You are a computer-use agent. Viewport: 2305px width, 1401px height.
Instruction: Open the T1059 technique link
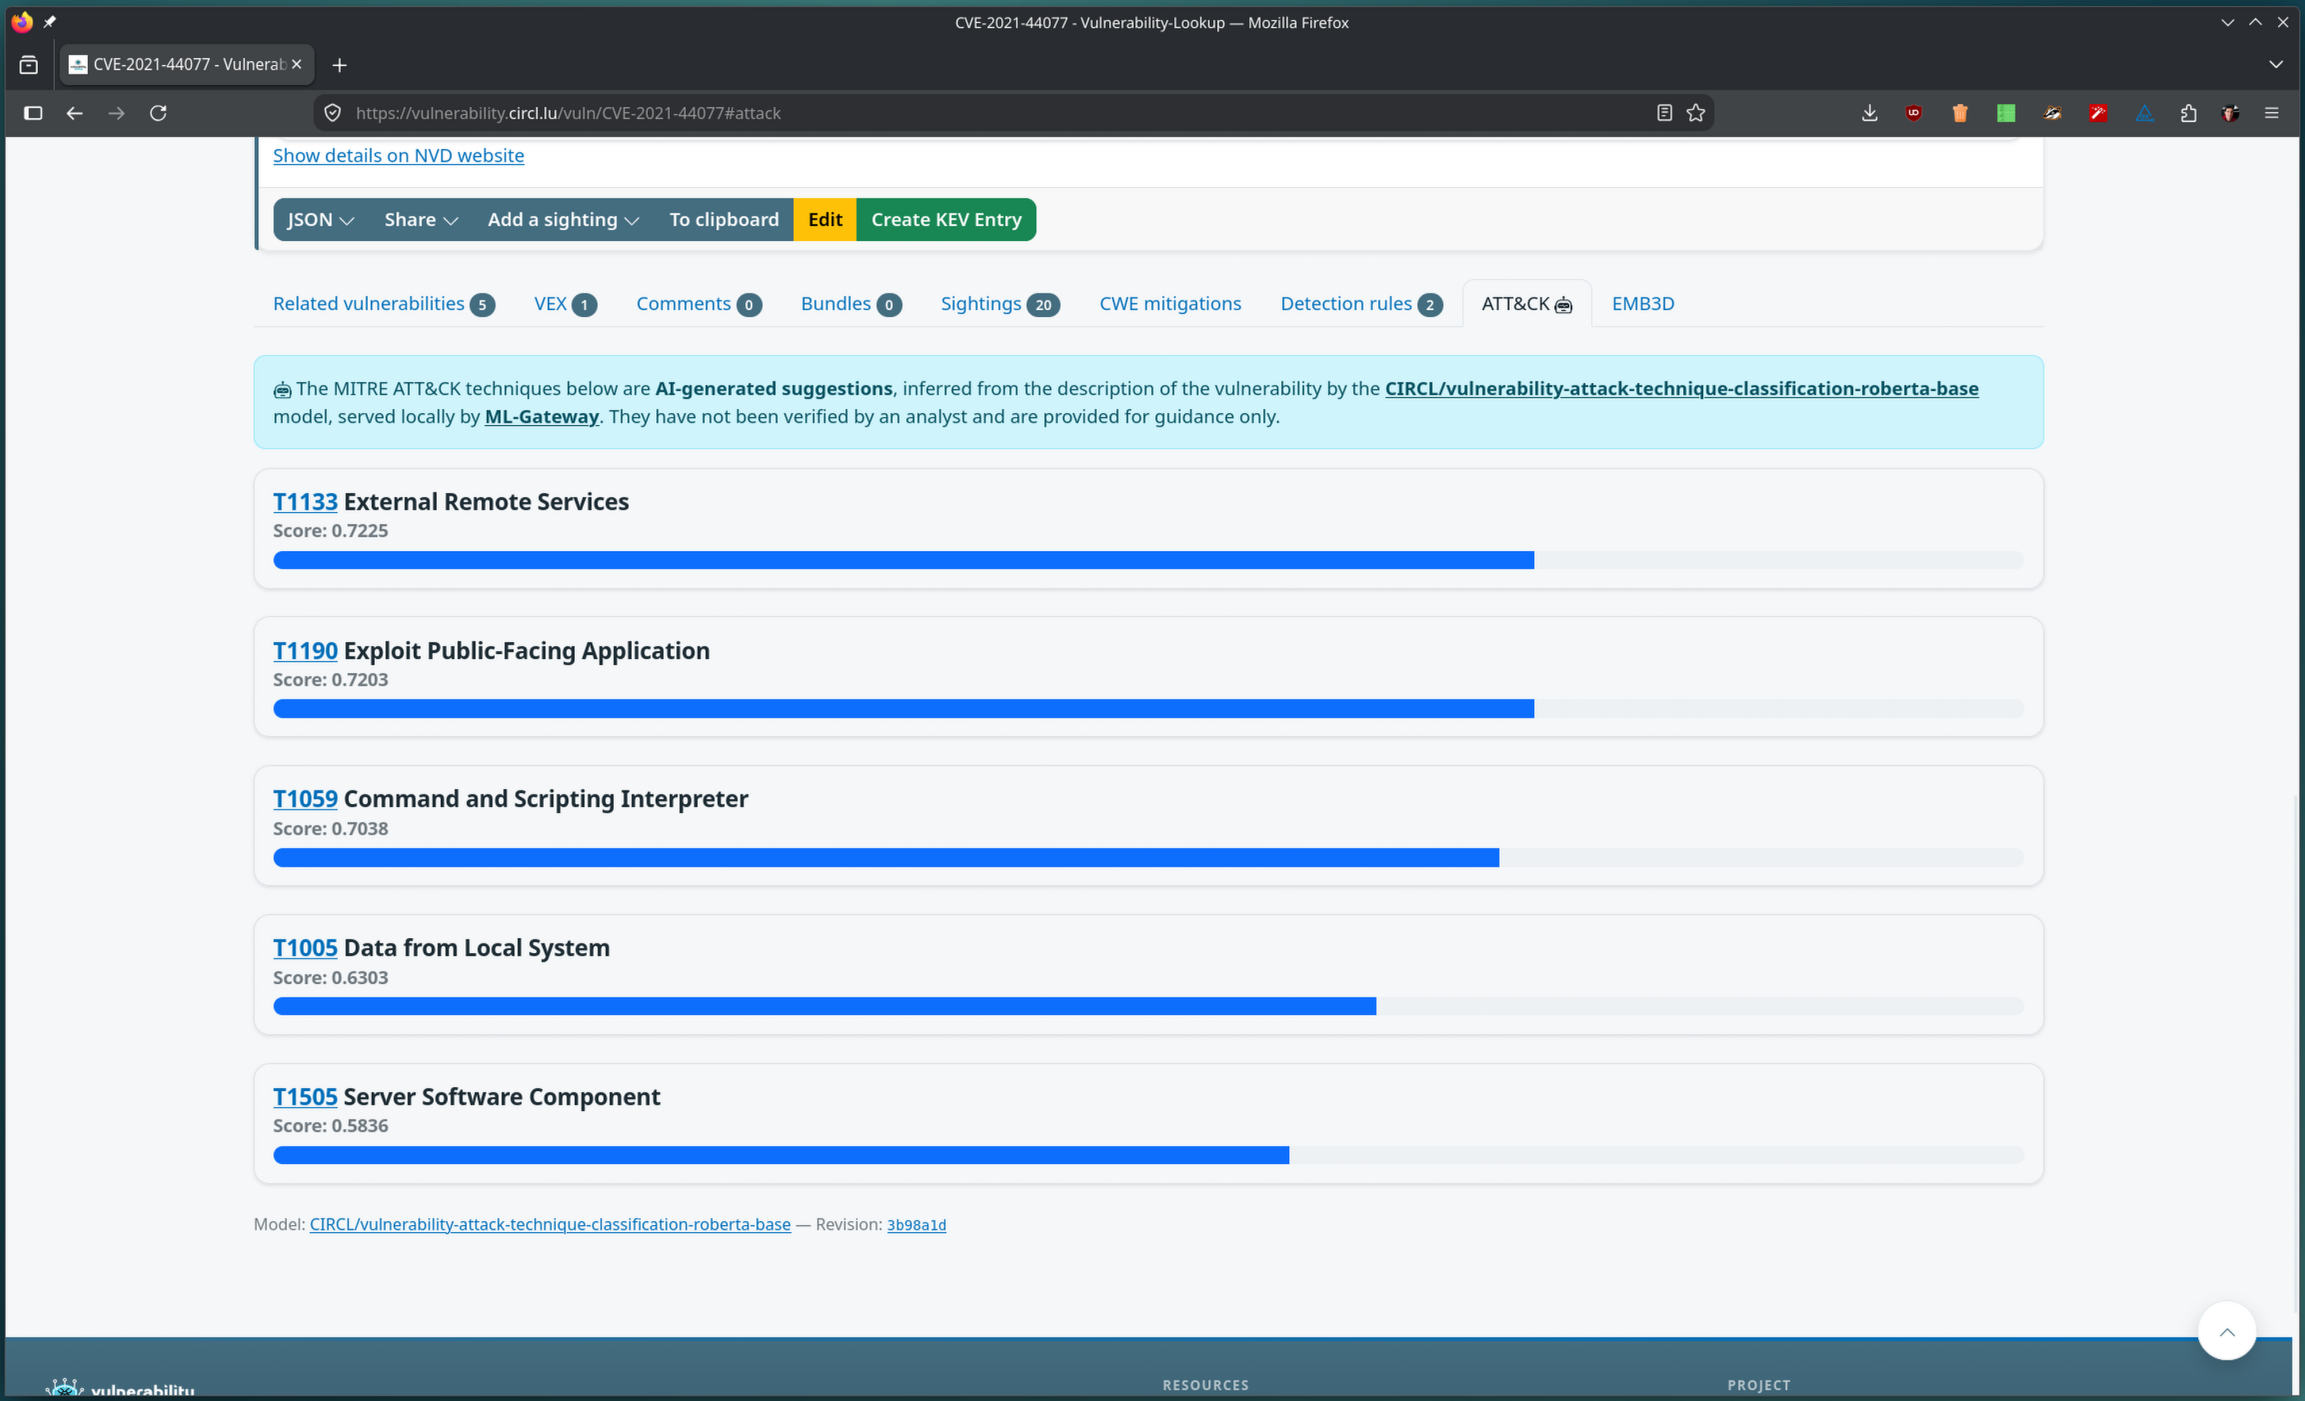point(305,798)
